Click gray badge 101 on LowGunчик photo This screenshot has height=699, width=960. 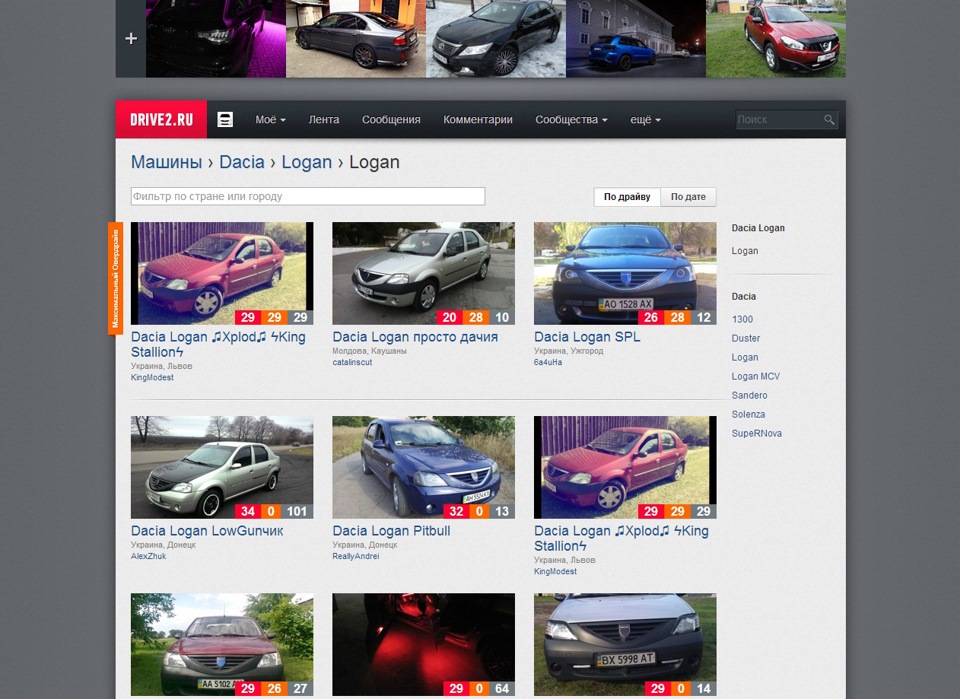coord(297,511)
